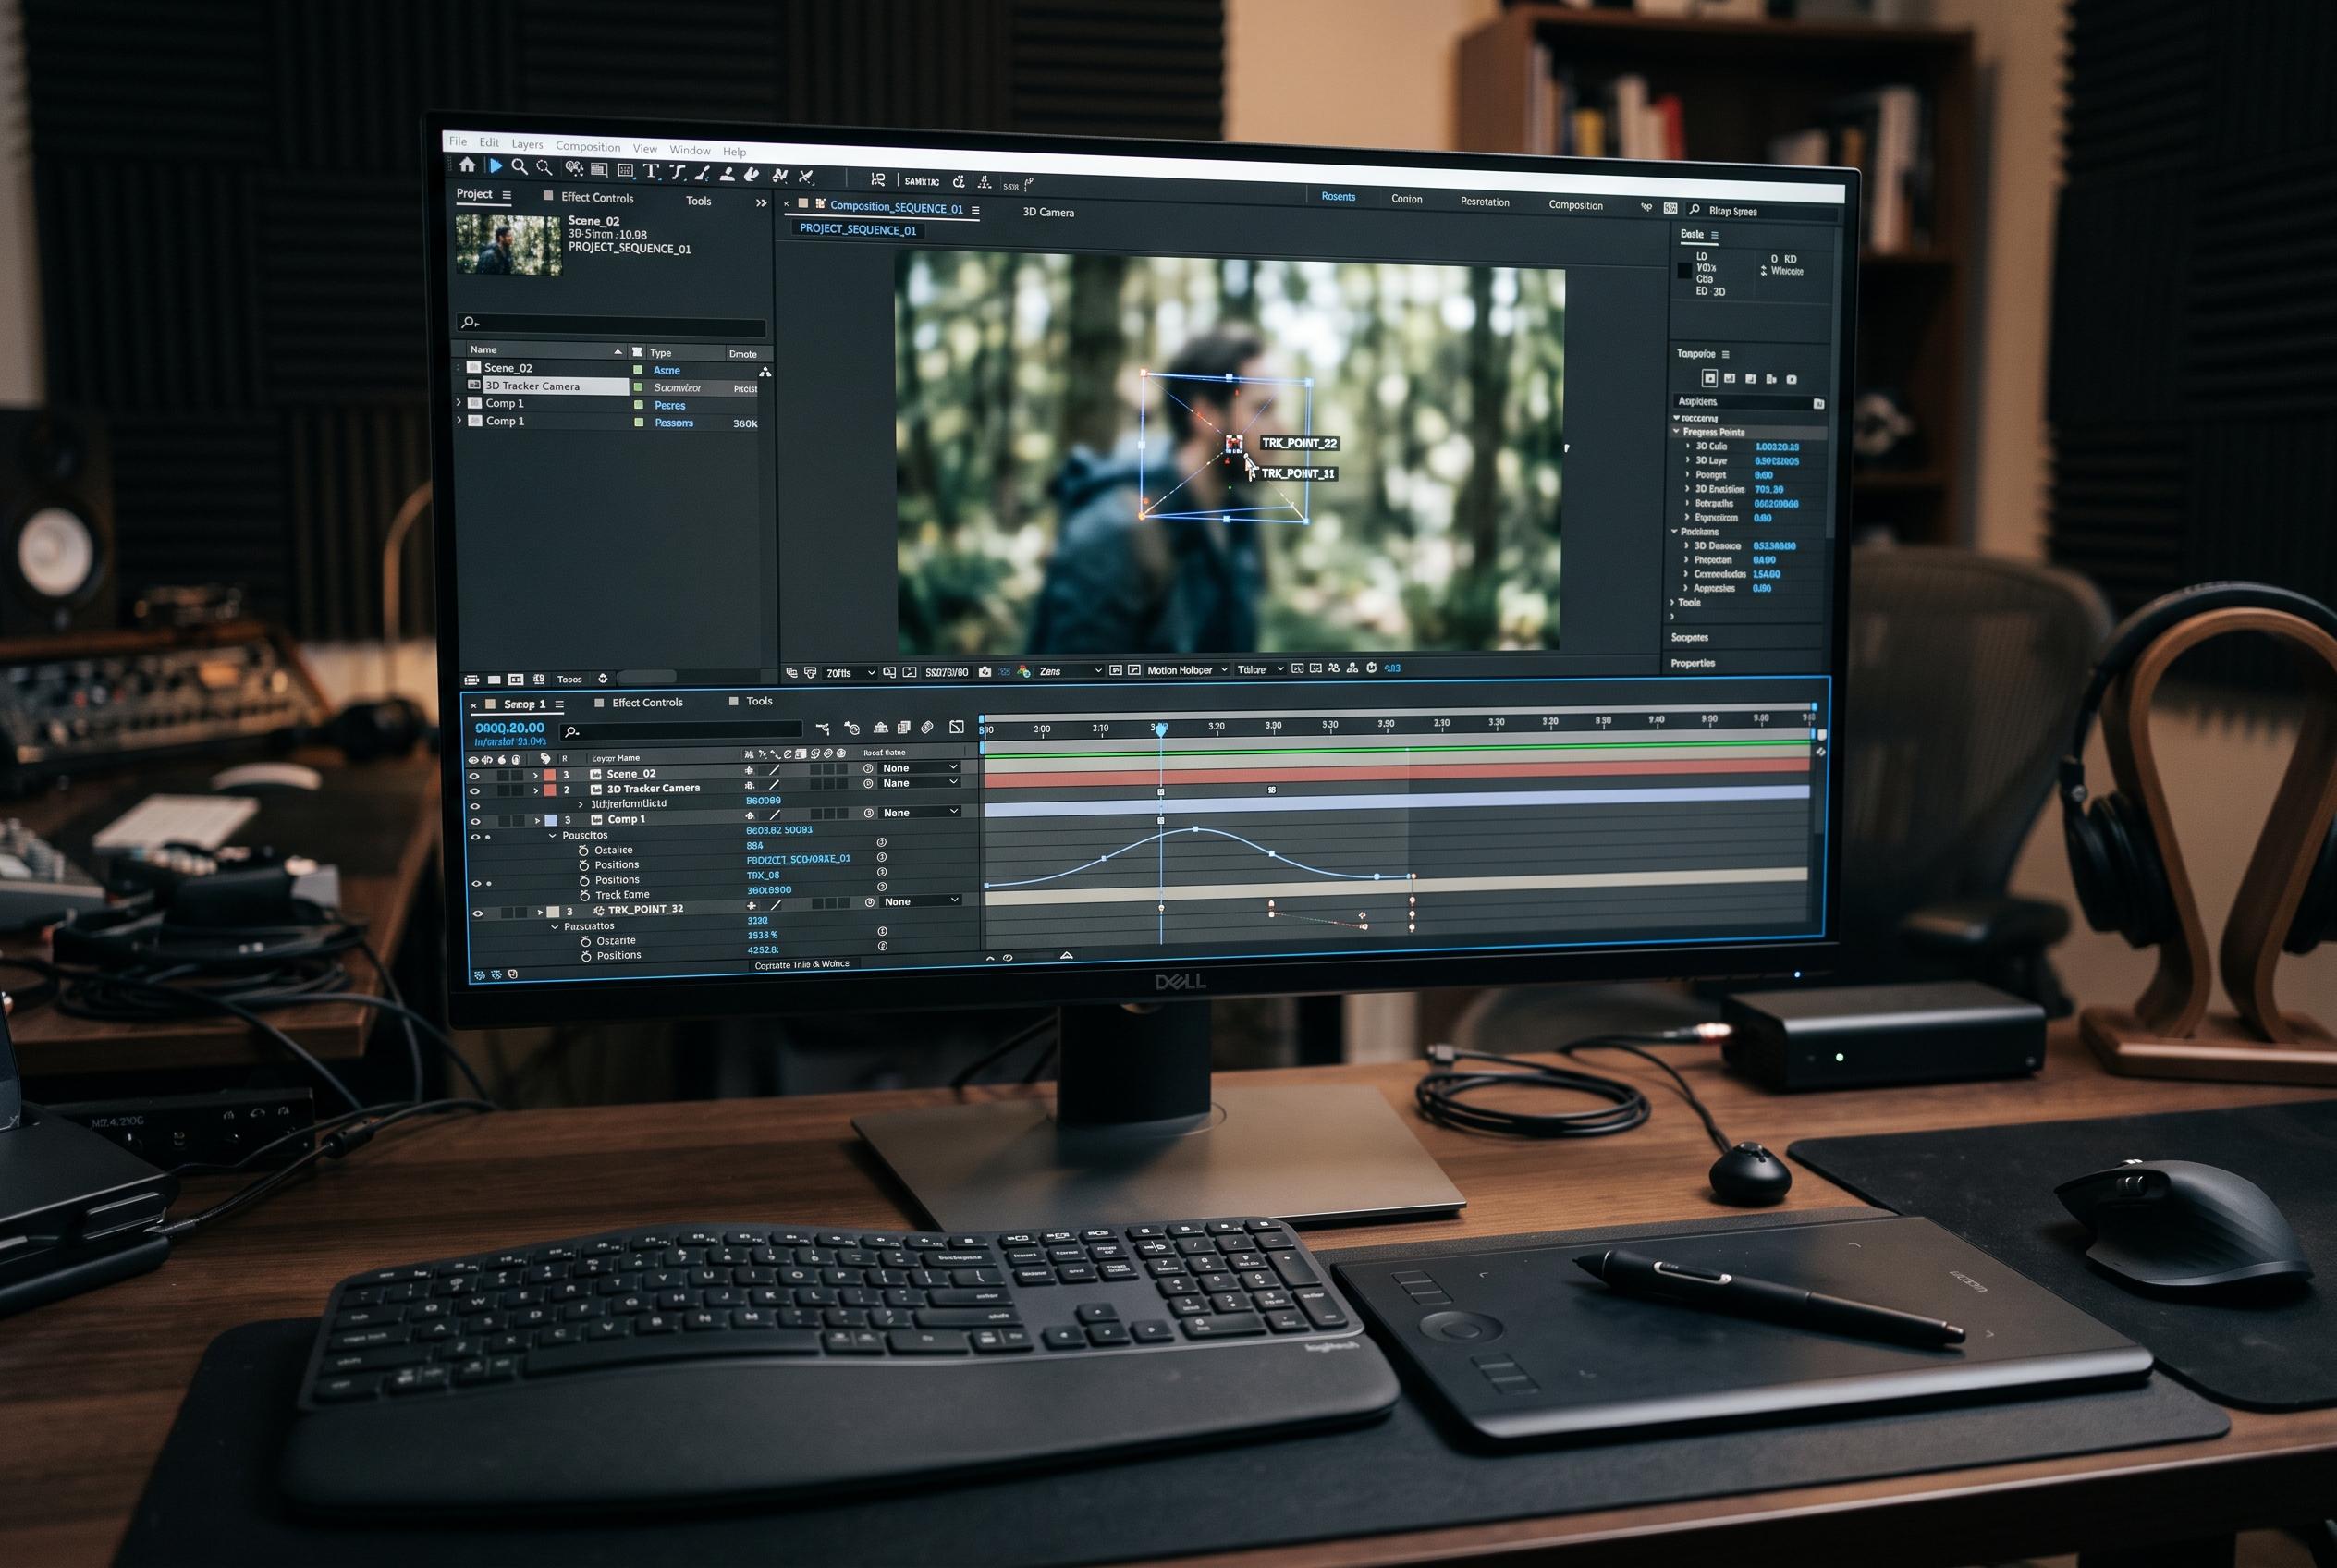Hide the Scene_02 layer using its eye icon
This screenshot has height=1568, width=2337.
(474, 775)
